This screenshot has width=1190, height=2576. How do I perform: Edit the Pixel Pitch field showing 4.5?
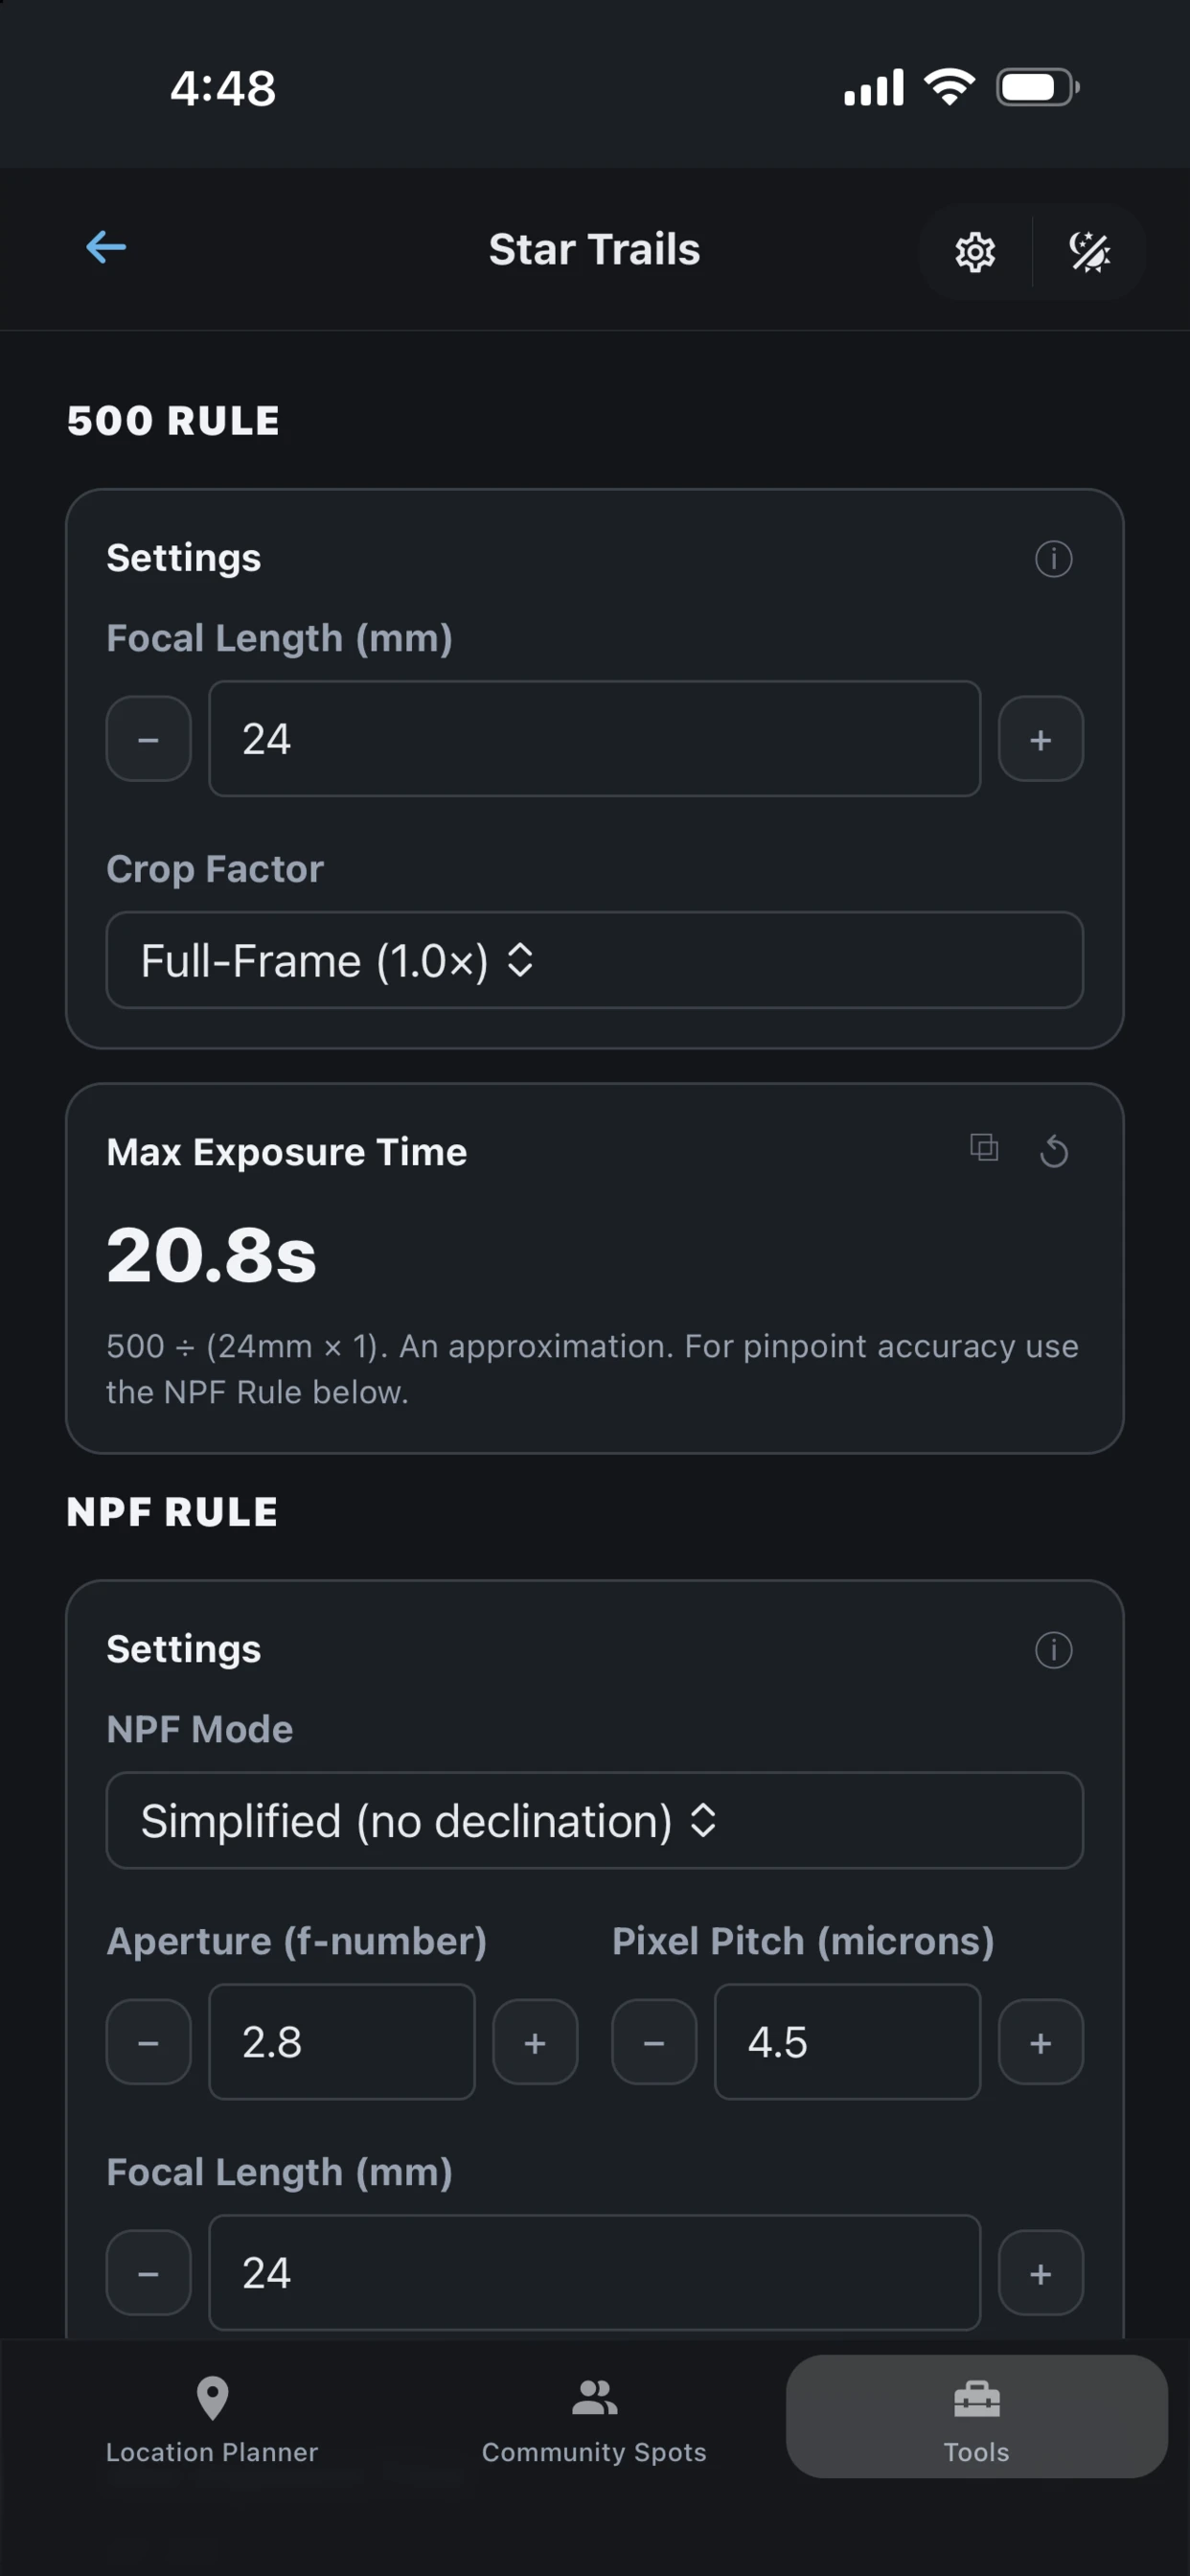(x=847, y=2042)
